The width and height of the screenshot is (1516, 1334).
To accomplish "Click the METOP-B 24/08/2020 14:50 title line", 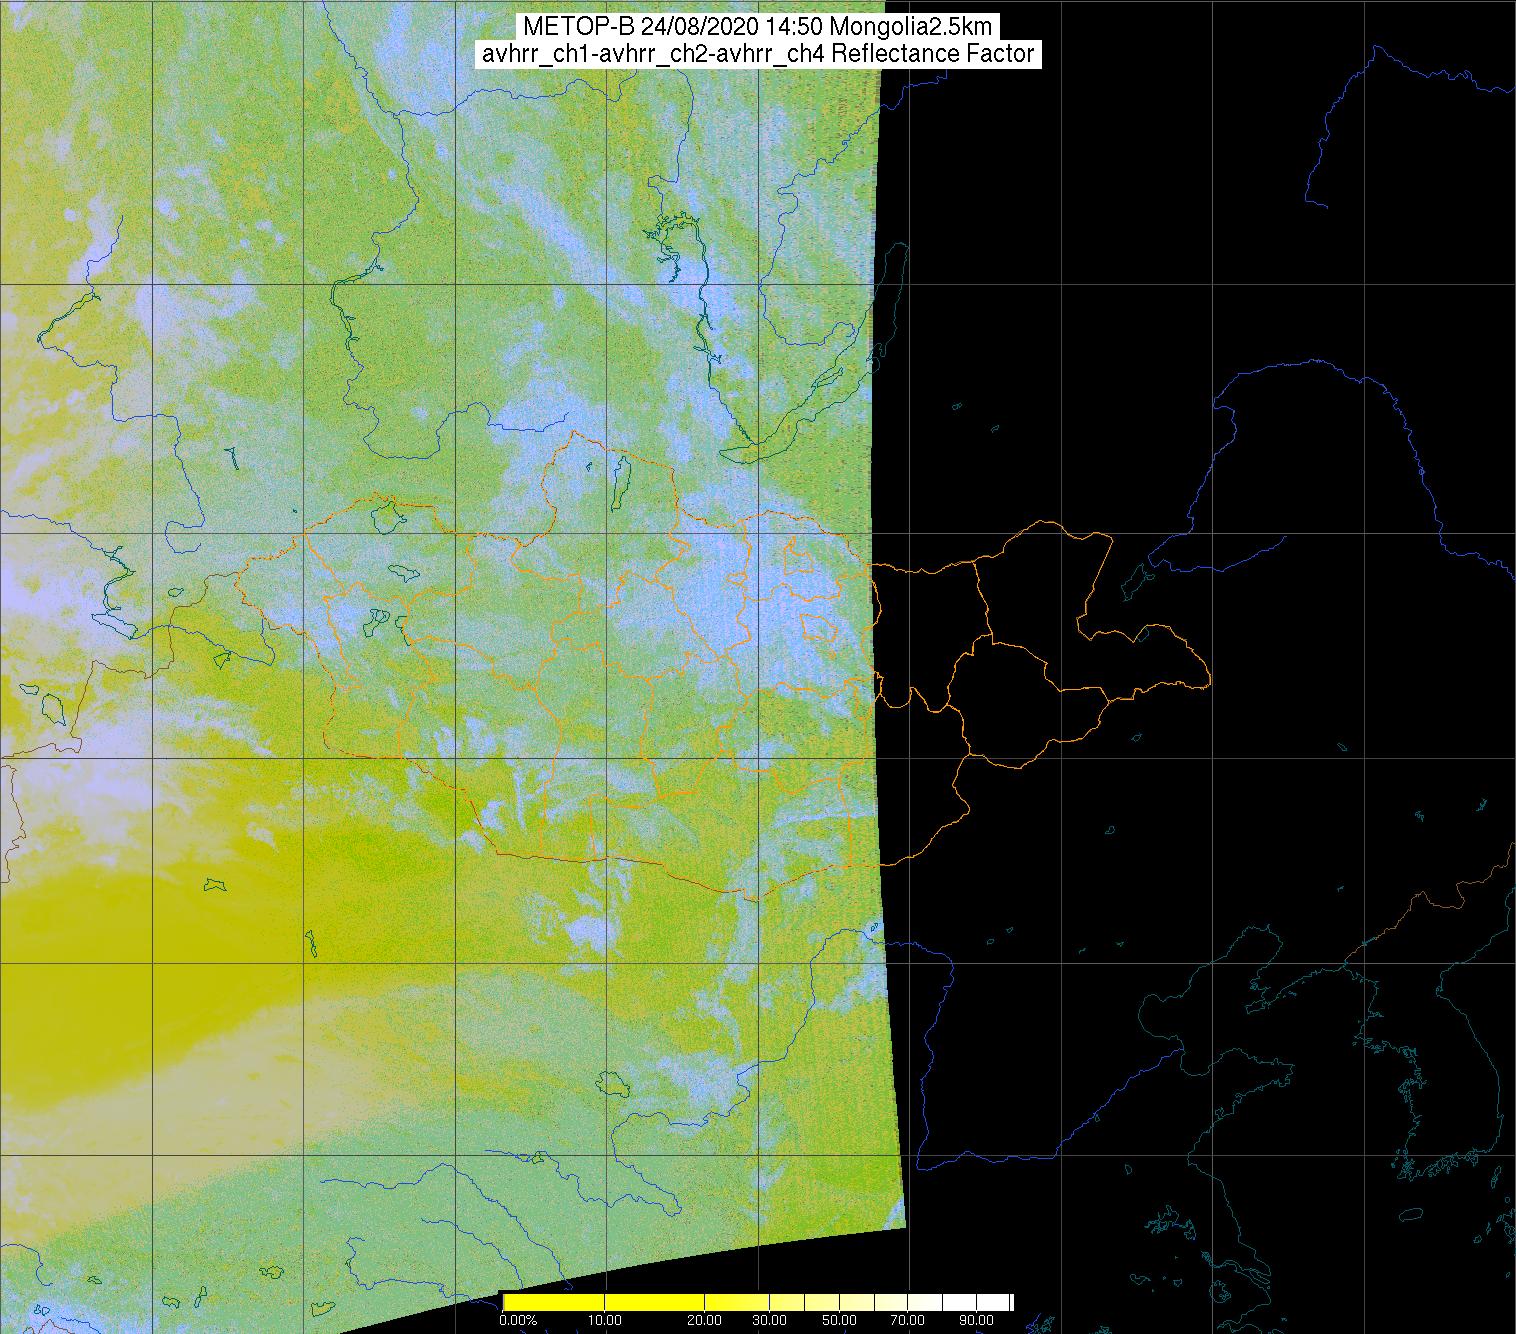I will (x=757, y=26).
